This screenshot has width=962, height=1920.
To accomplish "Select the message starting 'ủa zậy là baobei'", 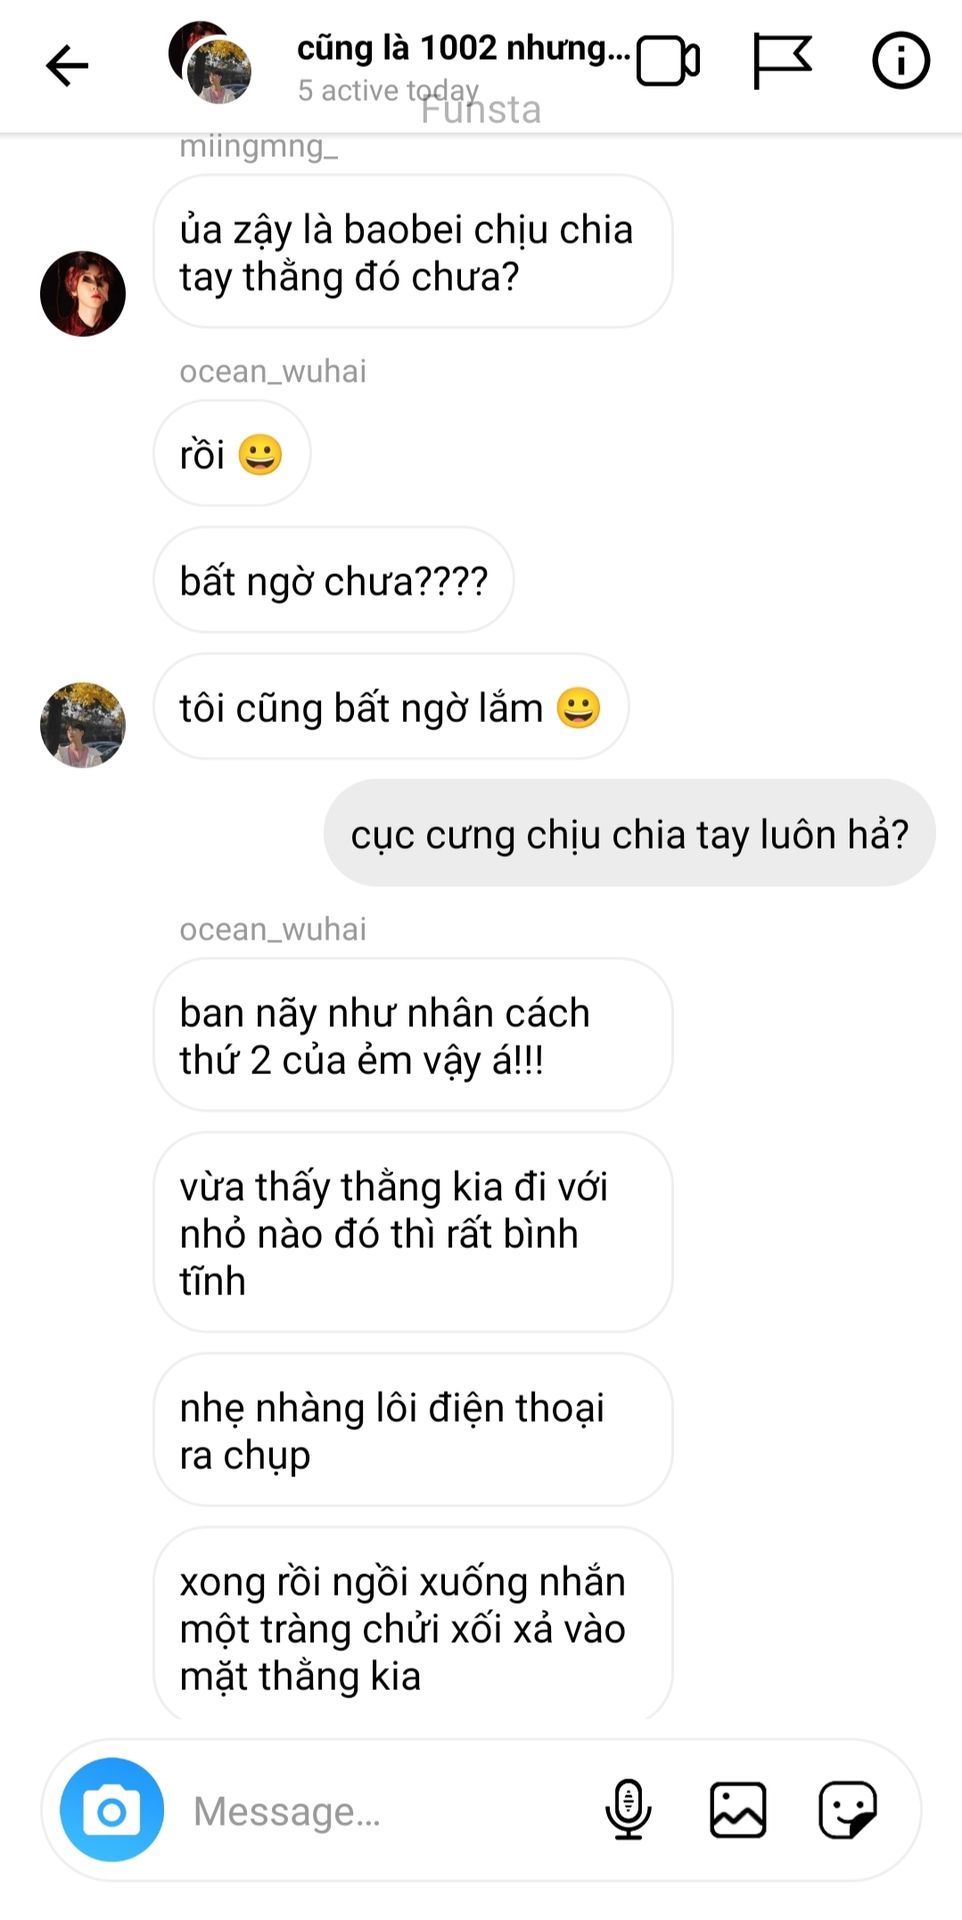I will (x=413, y=251).
